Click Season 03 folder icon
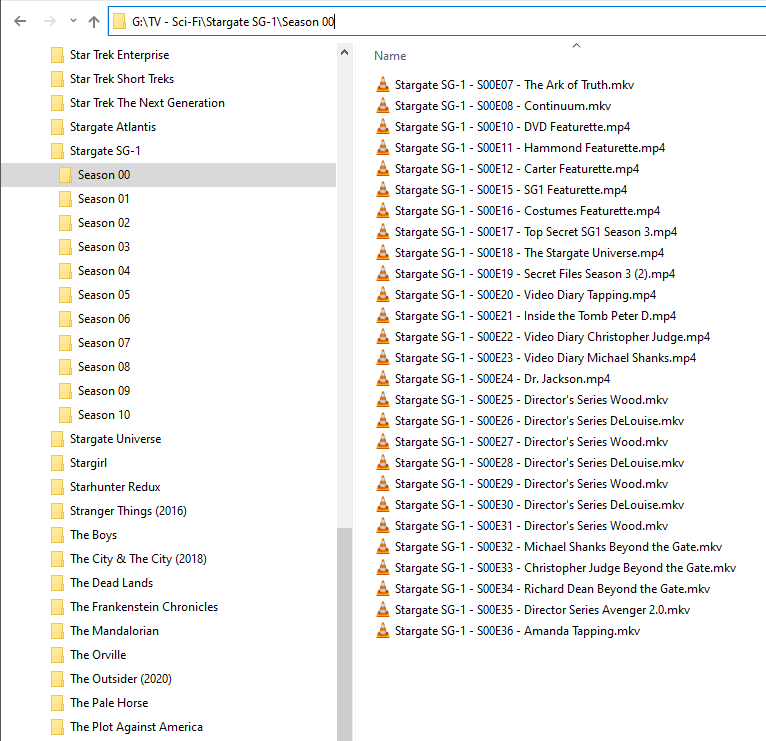Screen dimensions: 766x741 pos(65,247)
